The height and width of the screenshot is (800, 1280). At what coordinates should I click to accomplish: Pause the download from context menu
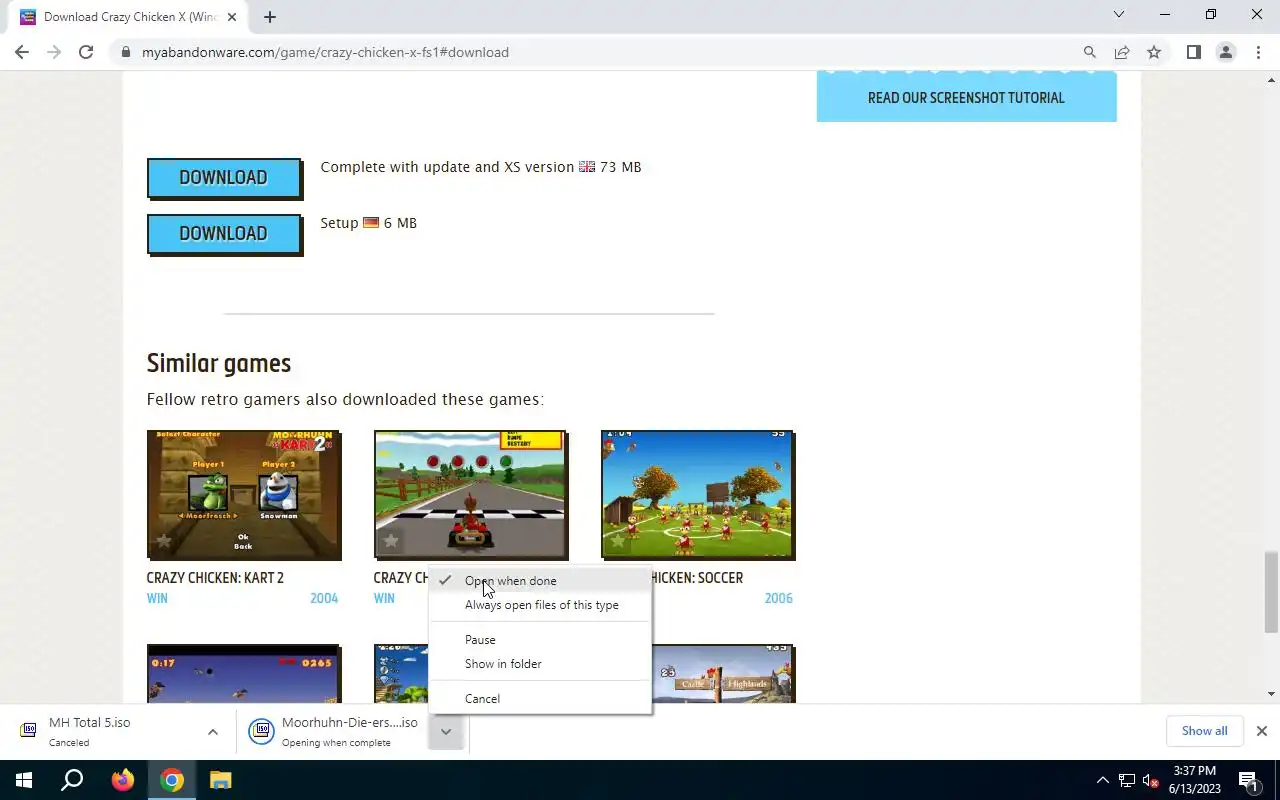(x=540, y=640)
